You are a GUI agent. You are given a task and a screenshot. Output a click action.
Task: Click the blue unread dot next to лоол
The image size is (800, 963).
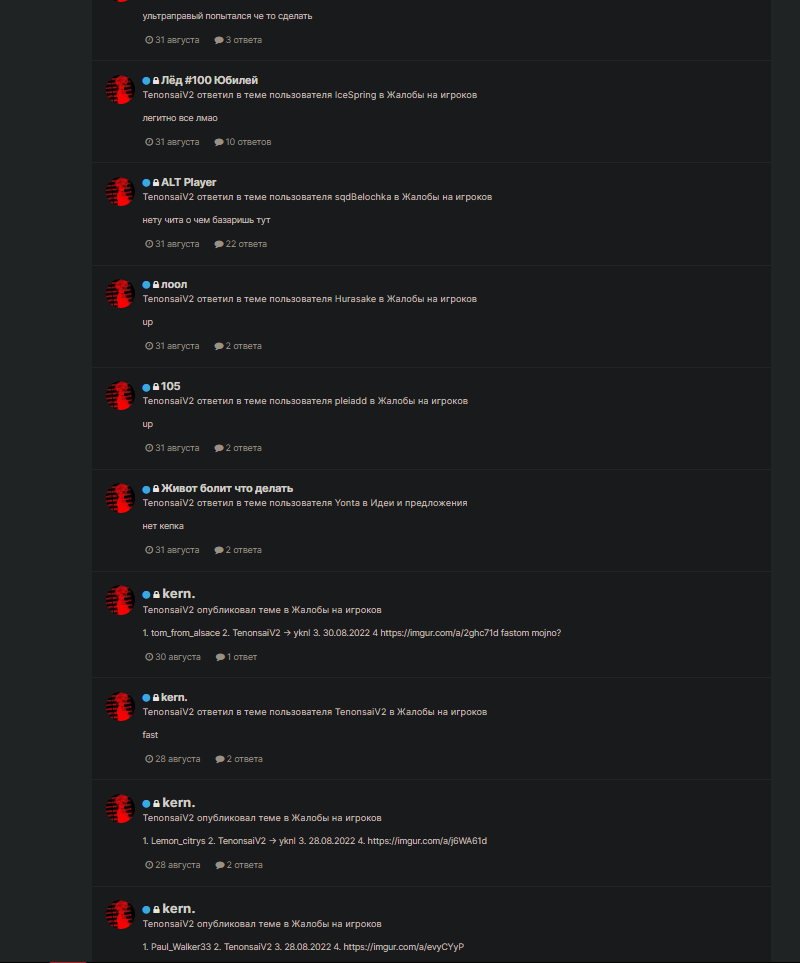coord(146,285)
